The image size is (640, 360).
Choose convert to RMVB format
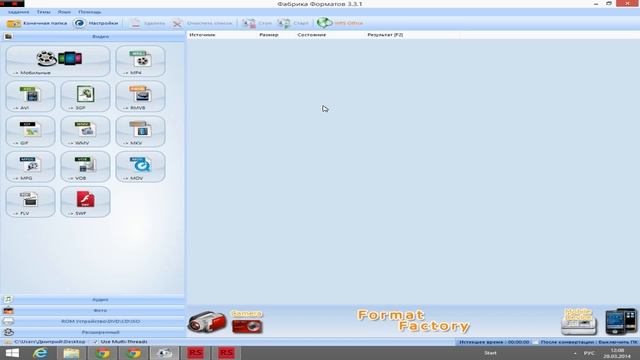tap(140, 96)
